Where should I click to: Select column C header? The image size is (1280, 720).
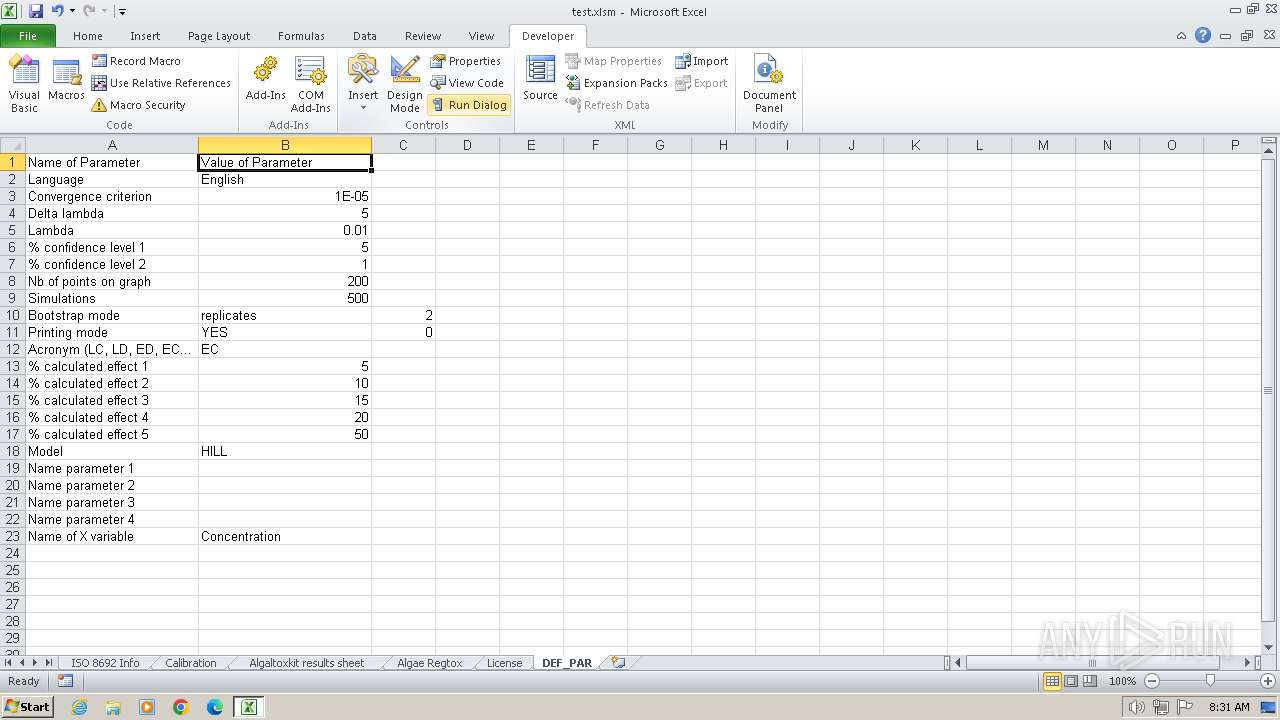403,145
